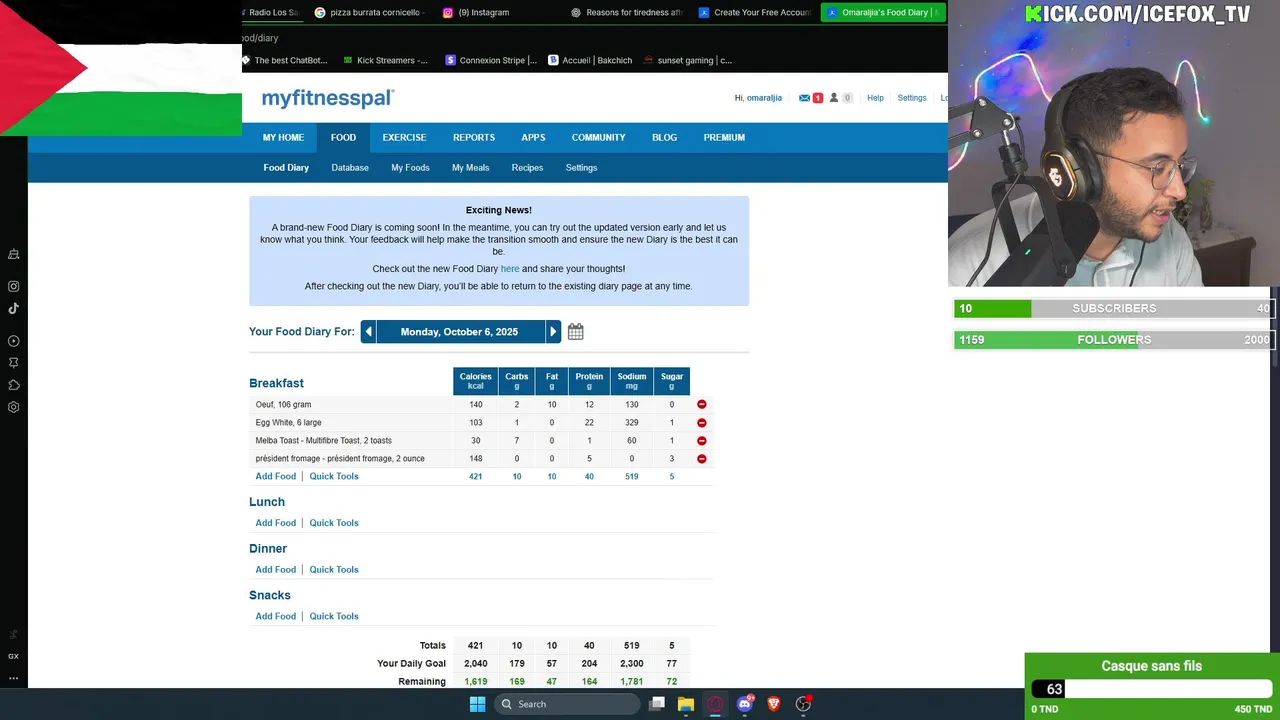The height and width of the screenshot is (720, 1280).
Task: Open food Settings sub-tab
Action: tap(581, 168)
